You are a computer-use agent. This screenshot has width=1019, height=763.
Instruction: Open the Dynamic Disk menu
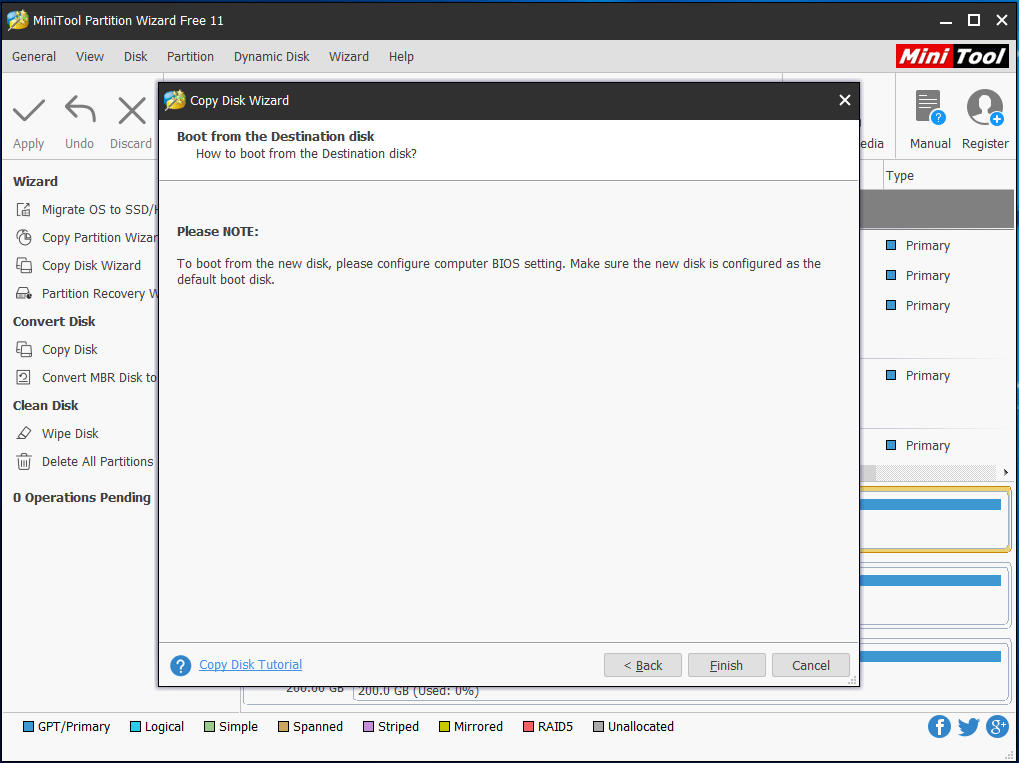click(x=272, y=57)
